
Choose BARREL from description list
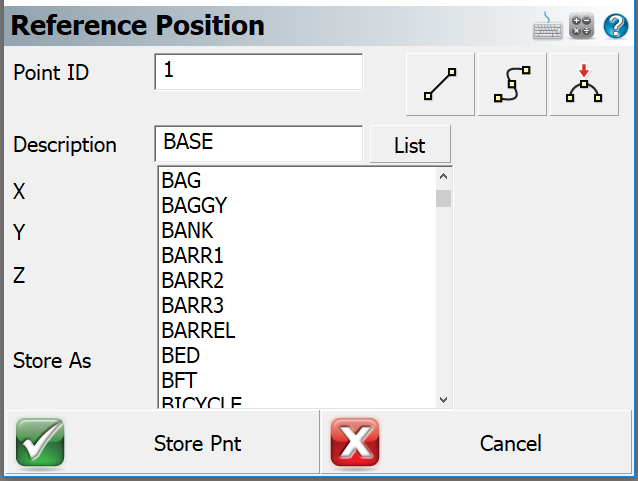click(198, 330)
